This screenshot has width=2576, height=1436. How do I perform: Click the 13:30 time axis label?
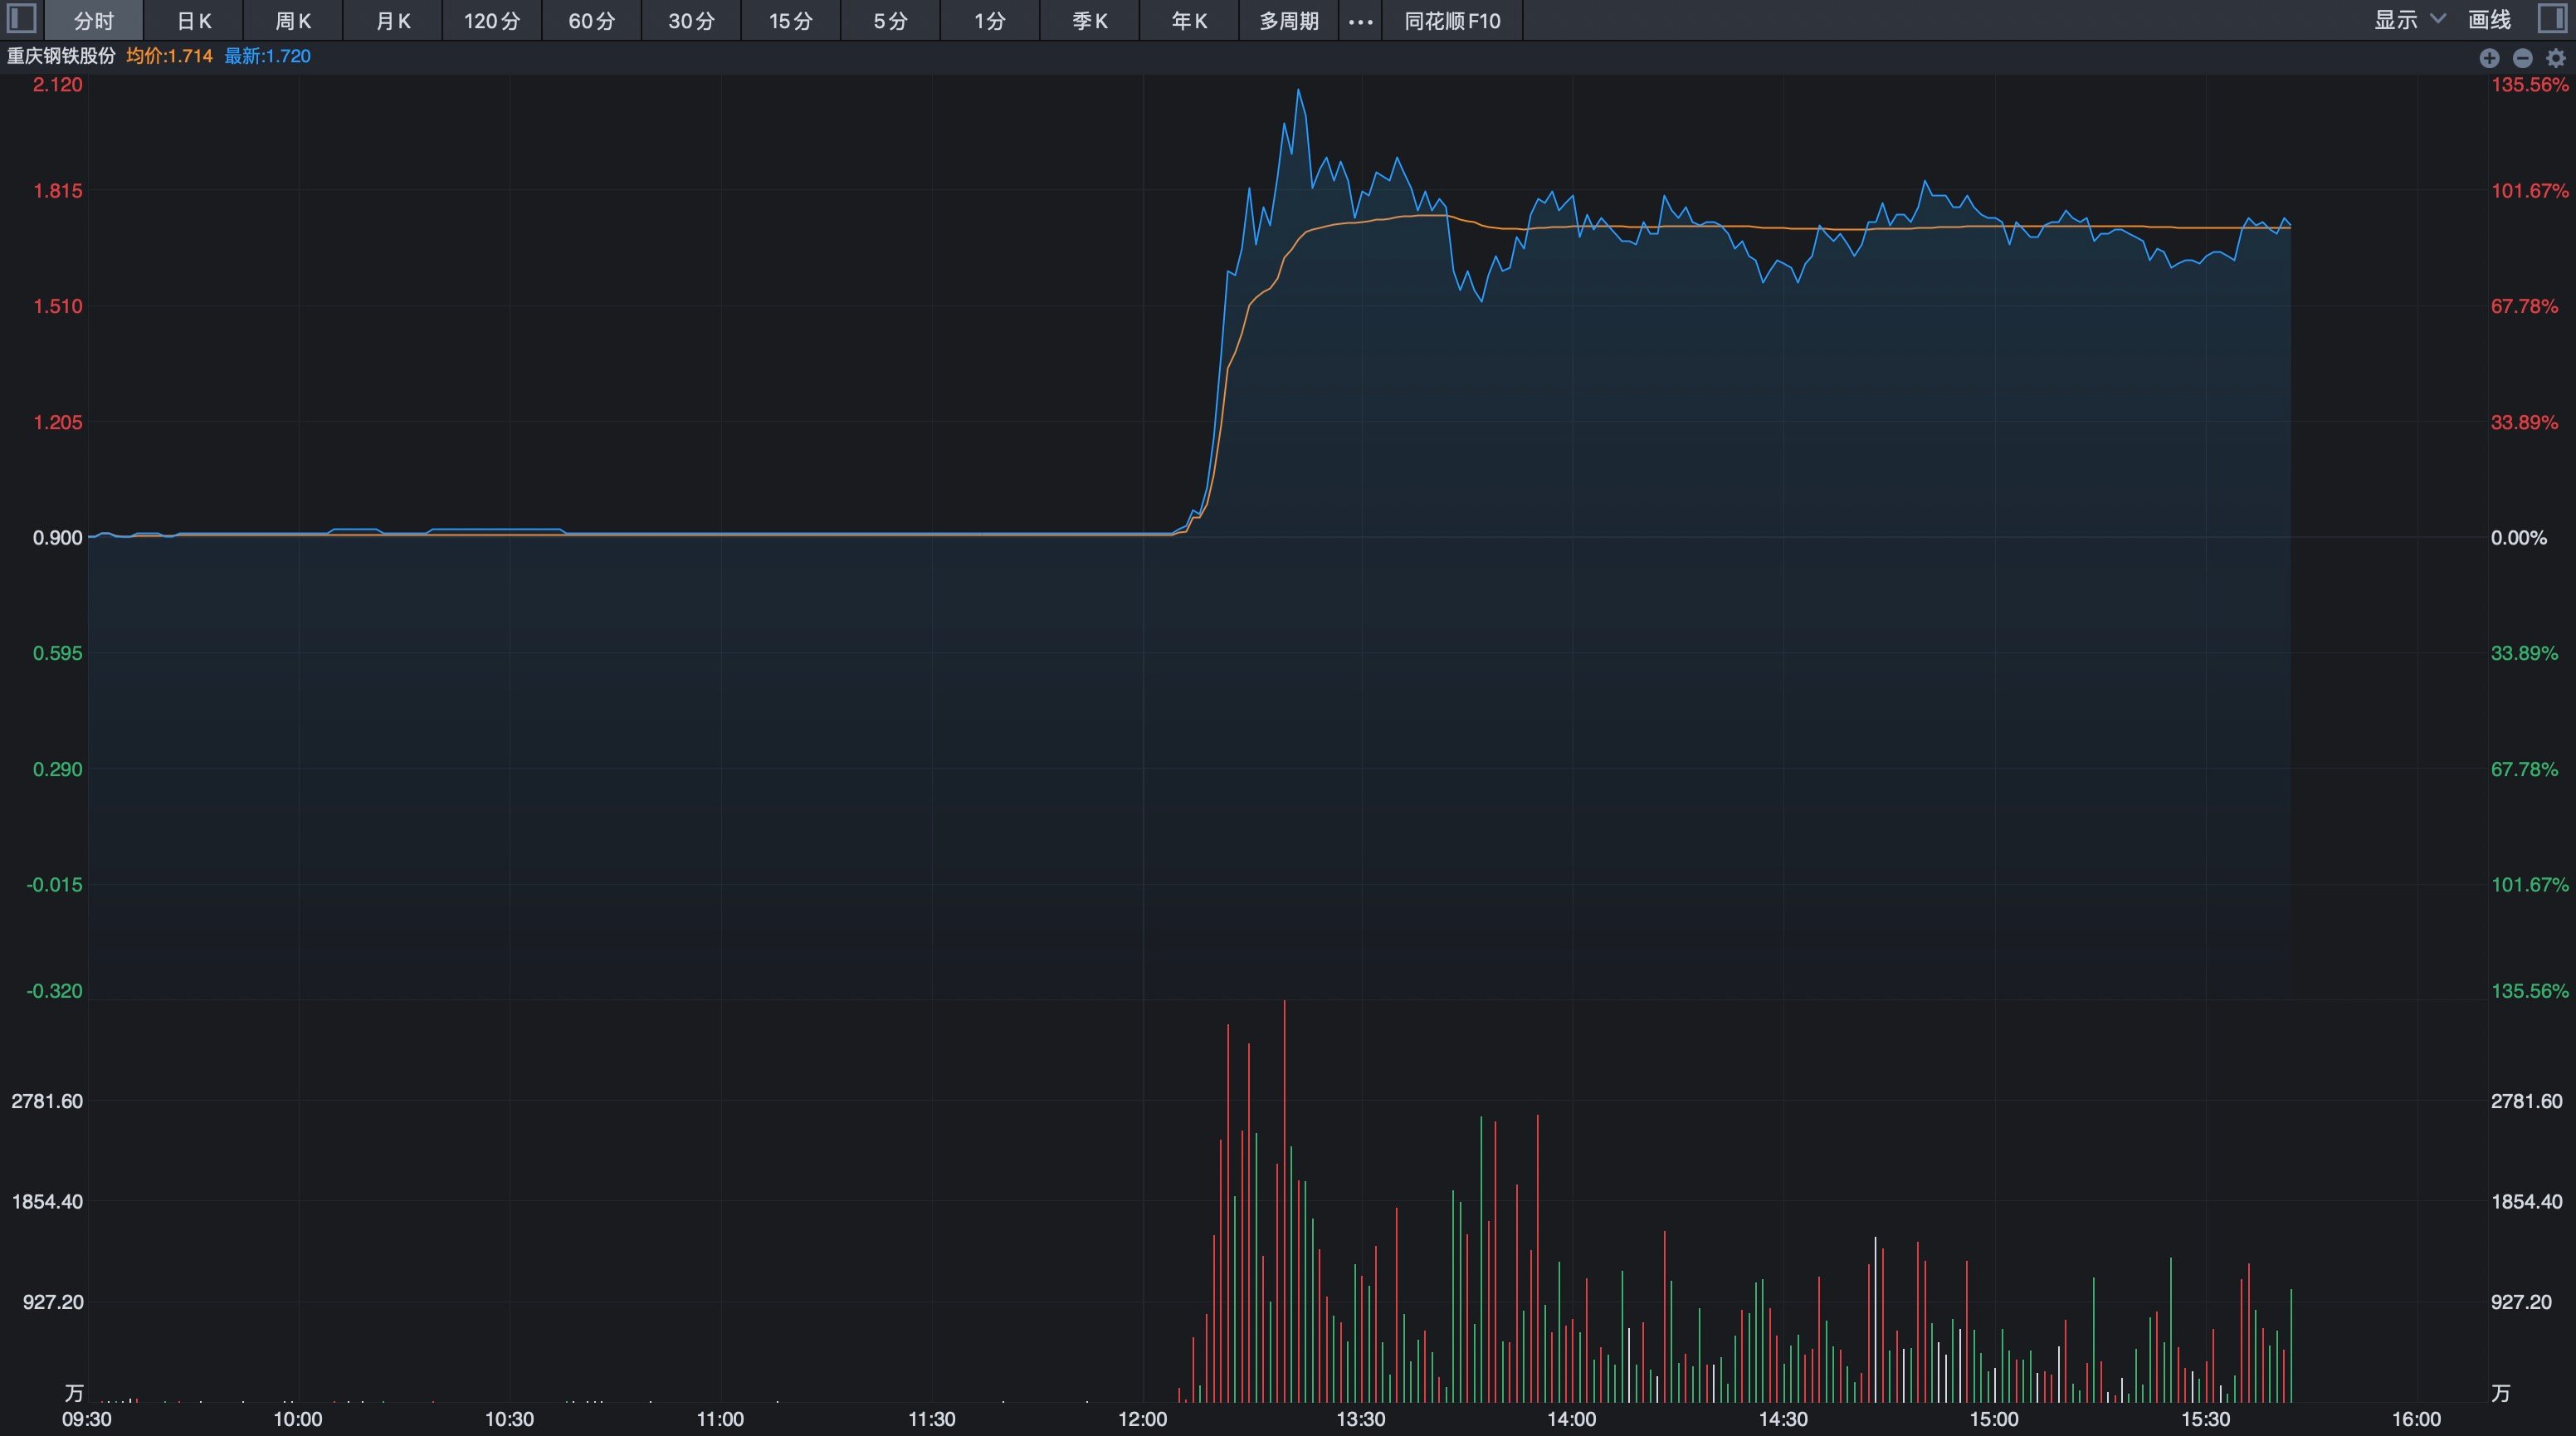click(x=1361, y=1419)
